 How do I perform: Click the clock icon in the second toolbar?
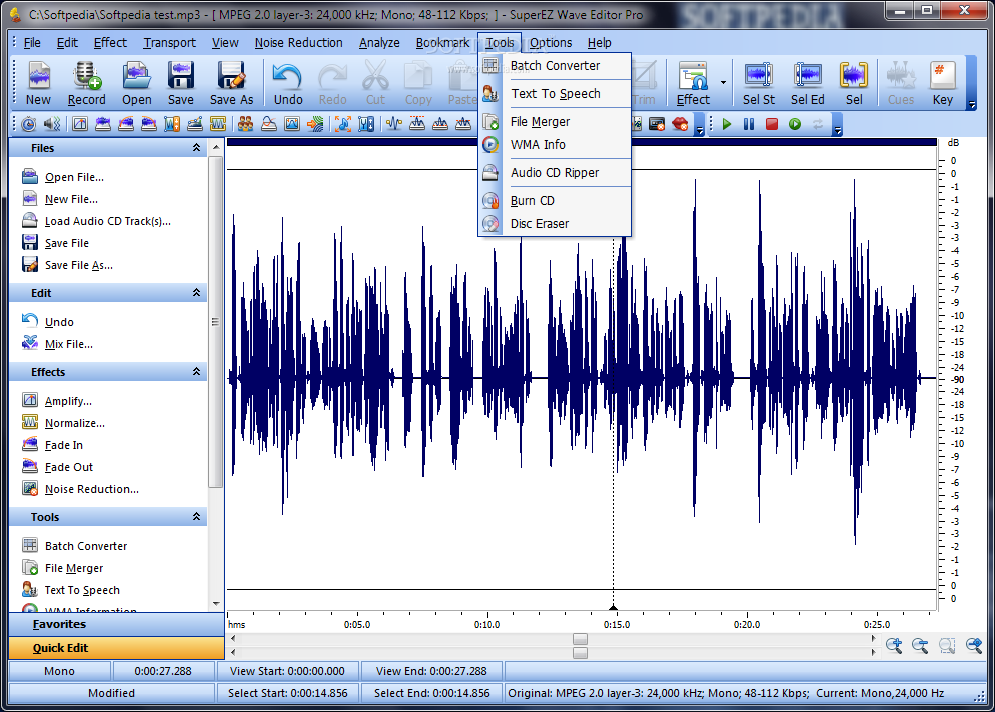[x=29, y=124]
